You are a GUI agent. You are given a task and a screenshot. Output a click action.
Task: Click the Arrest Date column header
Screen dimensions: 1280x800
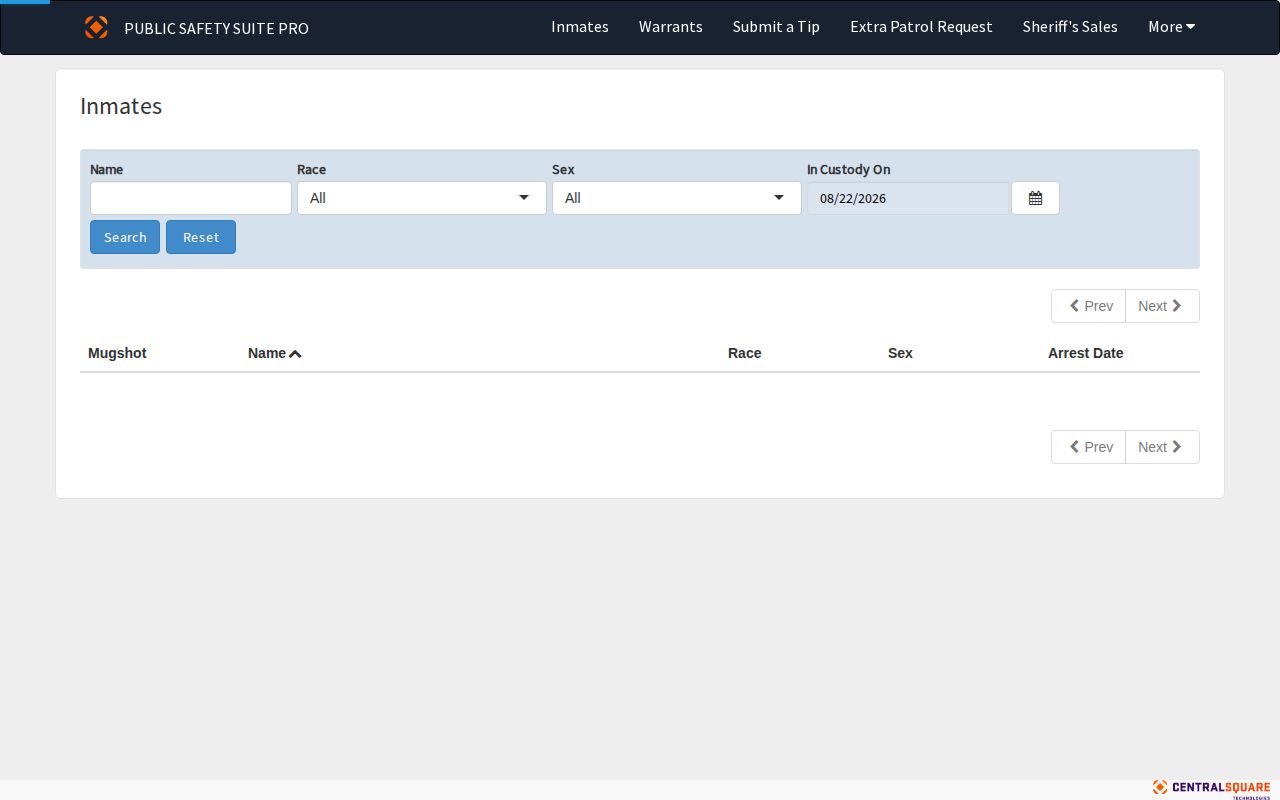click(x=1085, y=353)
